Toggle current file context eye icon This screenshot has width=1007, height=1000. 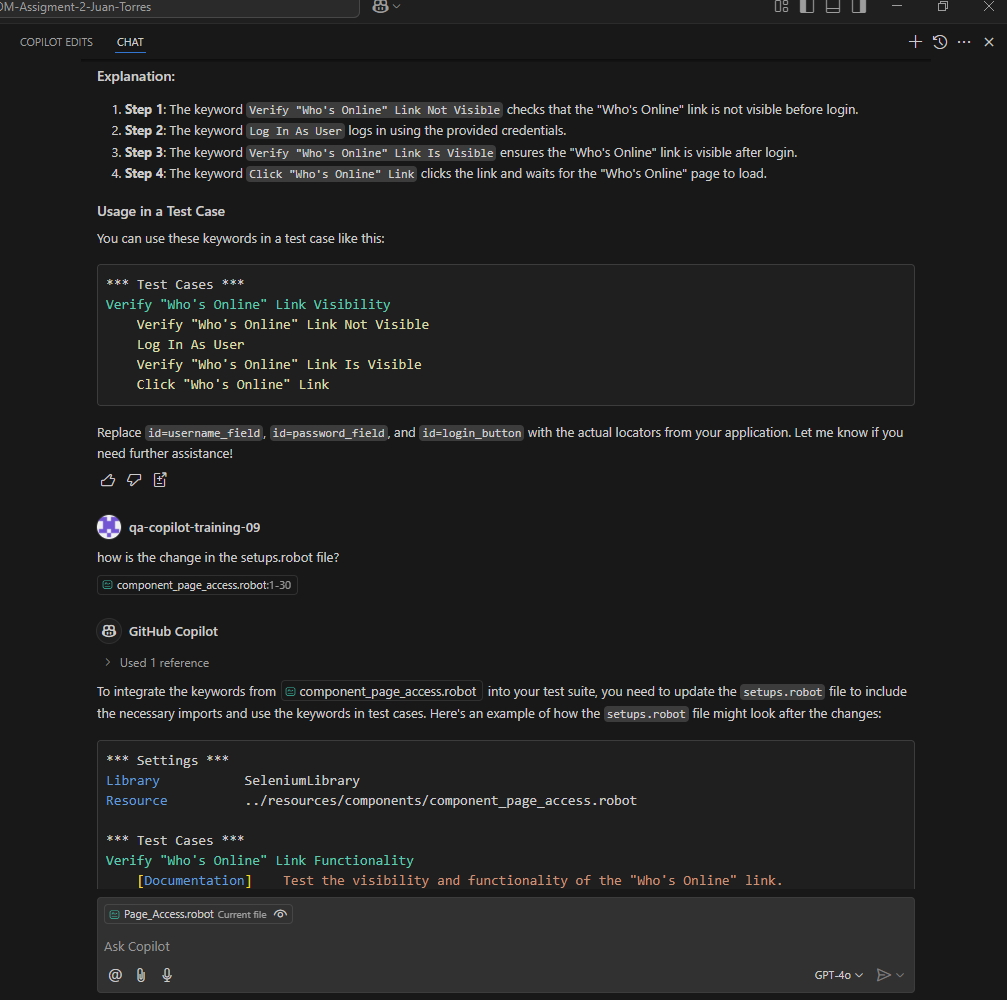[281, 914]
